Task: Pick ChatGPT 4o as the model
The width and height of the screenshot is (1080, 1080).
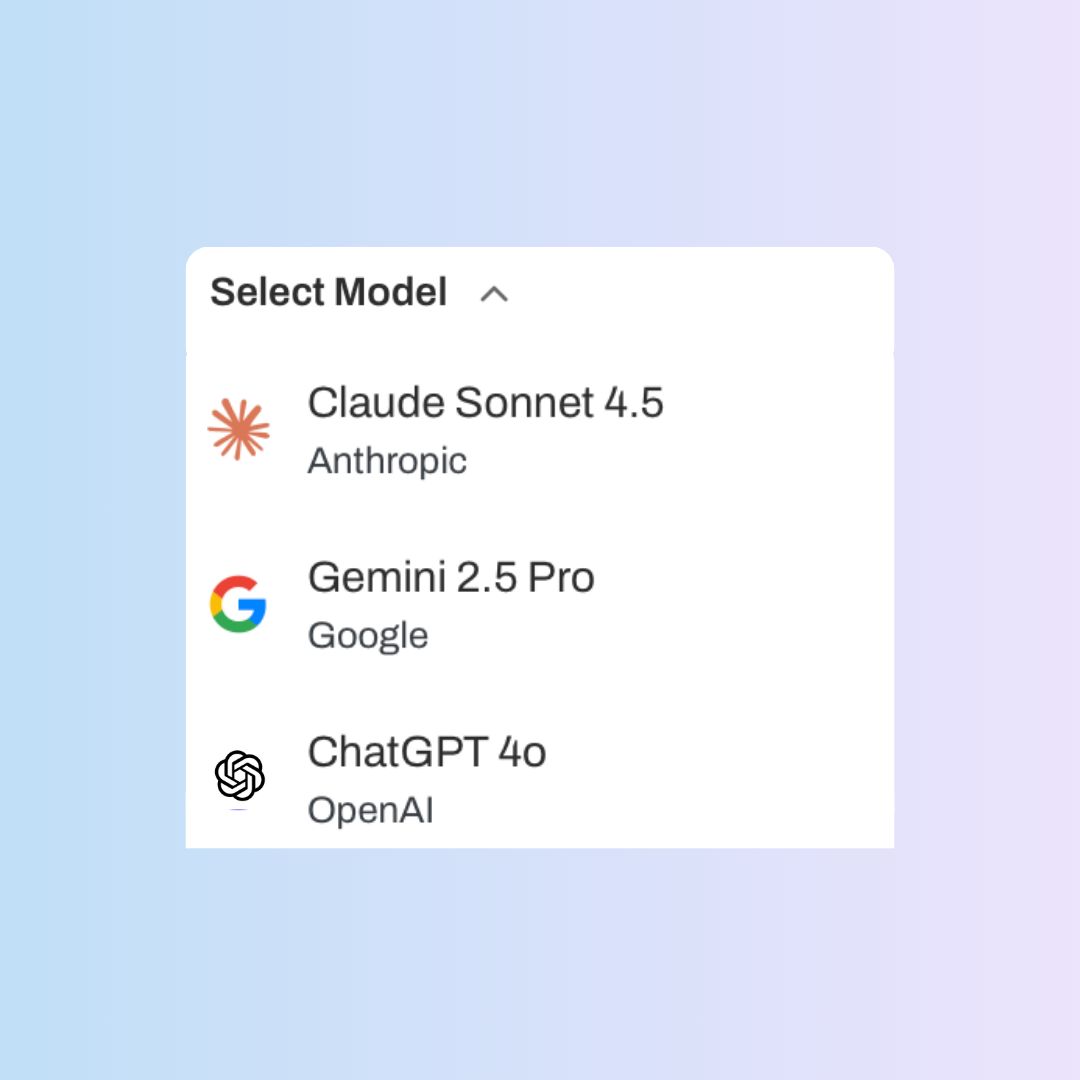Action: pyautogui.click(x=427, y=777)
